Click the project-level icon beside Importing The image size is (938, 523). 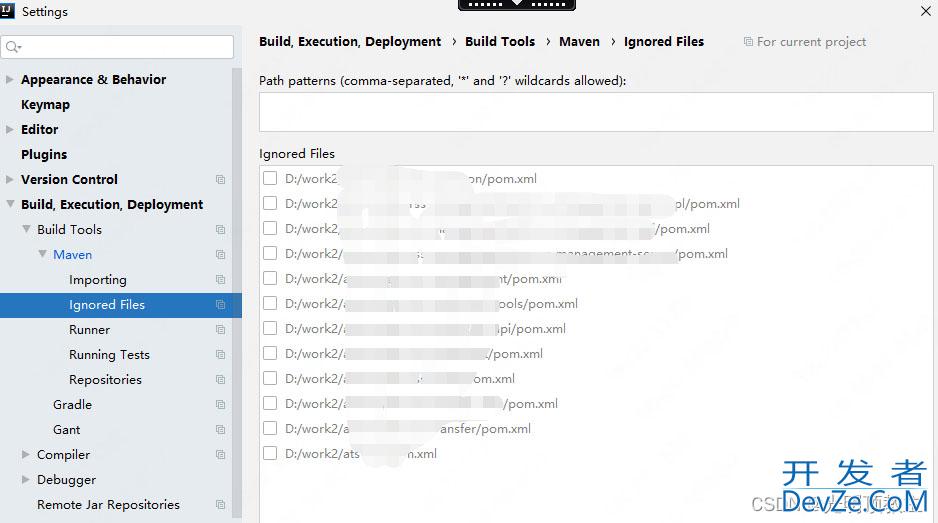220,279
